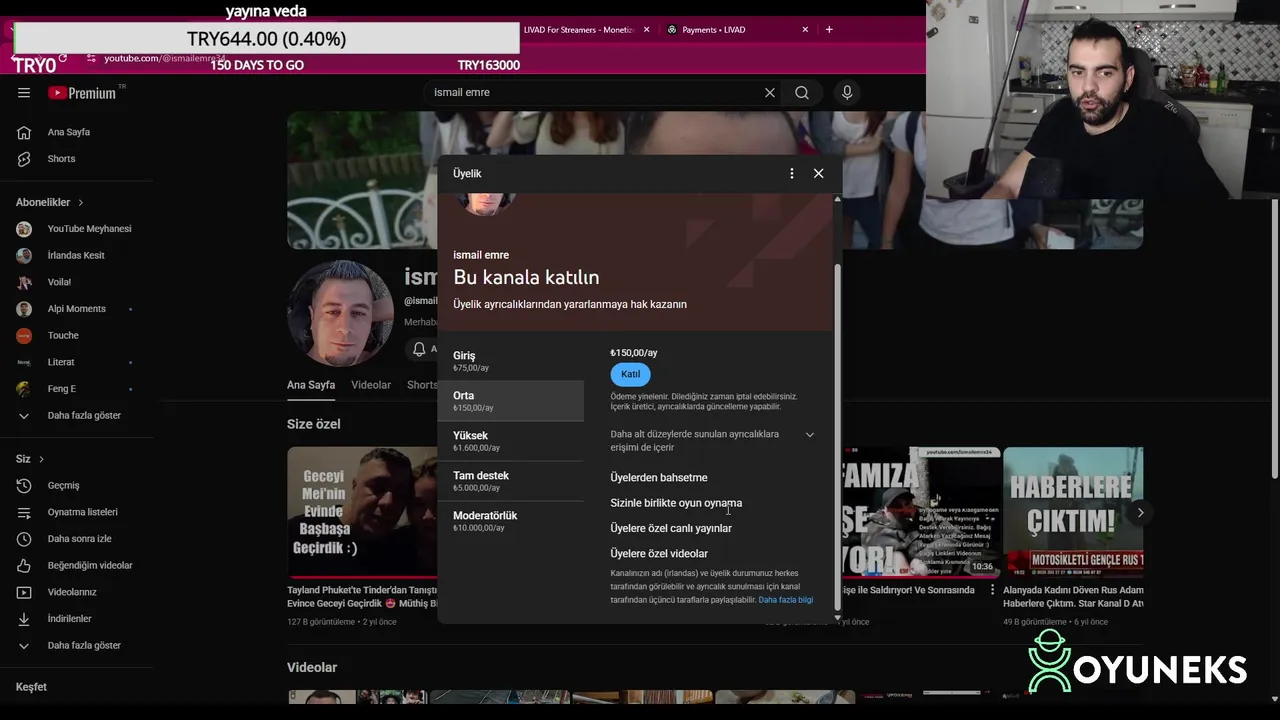This screenshot has width=1280, height=720.
Task: Switch to the channel Ana Sayfa tab
Action: (311, 385)
